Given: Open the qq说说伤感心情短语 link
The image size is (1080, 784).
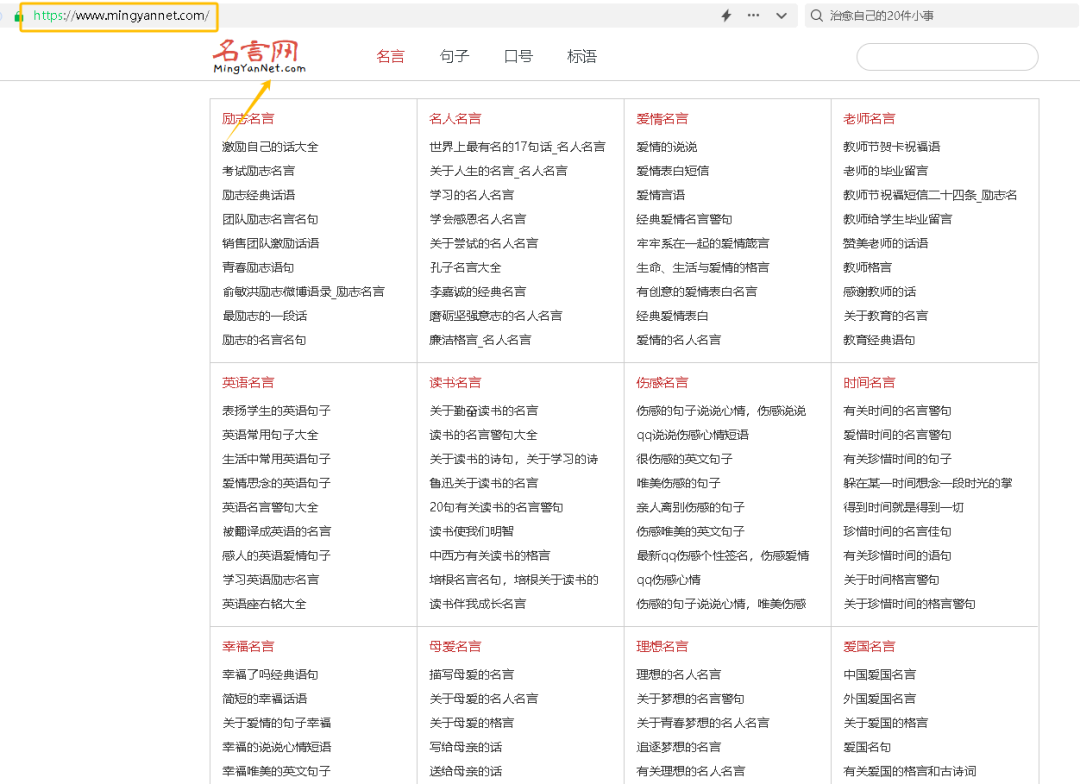Looking at the screenshot, I should [x=693, y=435].
